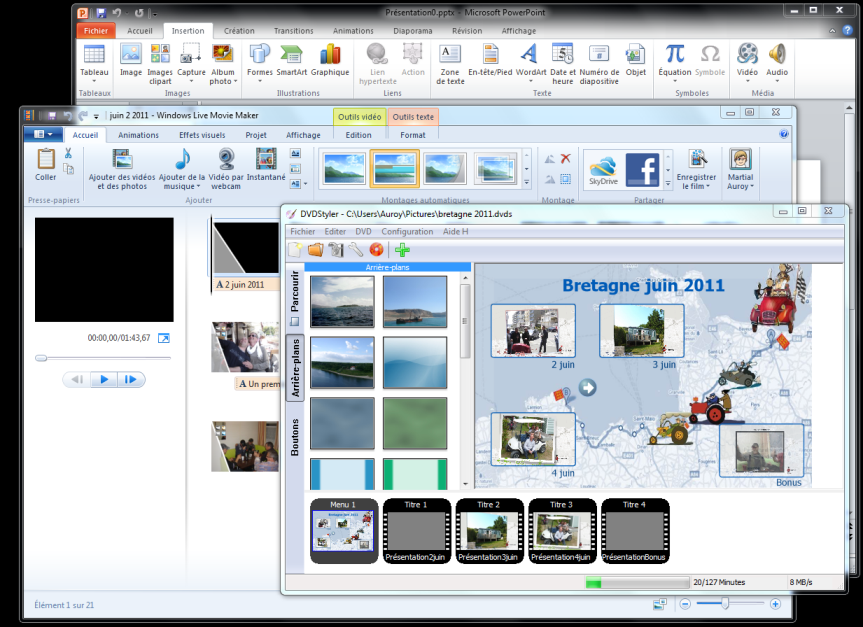Open the Martial Auroy account dropdown
The image size is (863, 627).
pyautogui.click(x=740, y=168)
